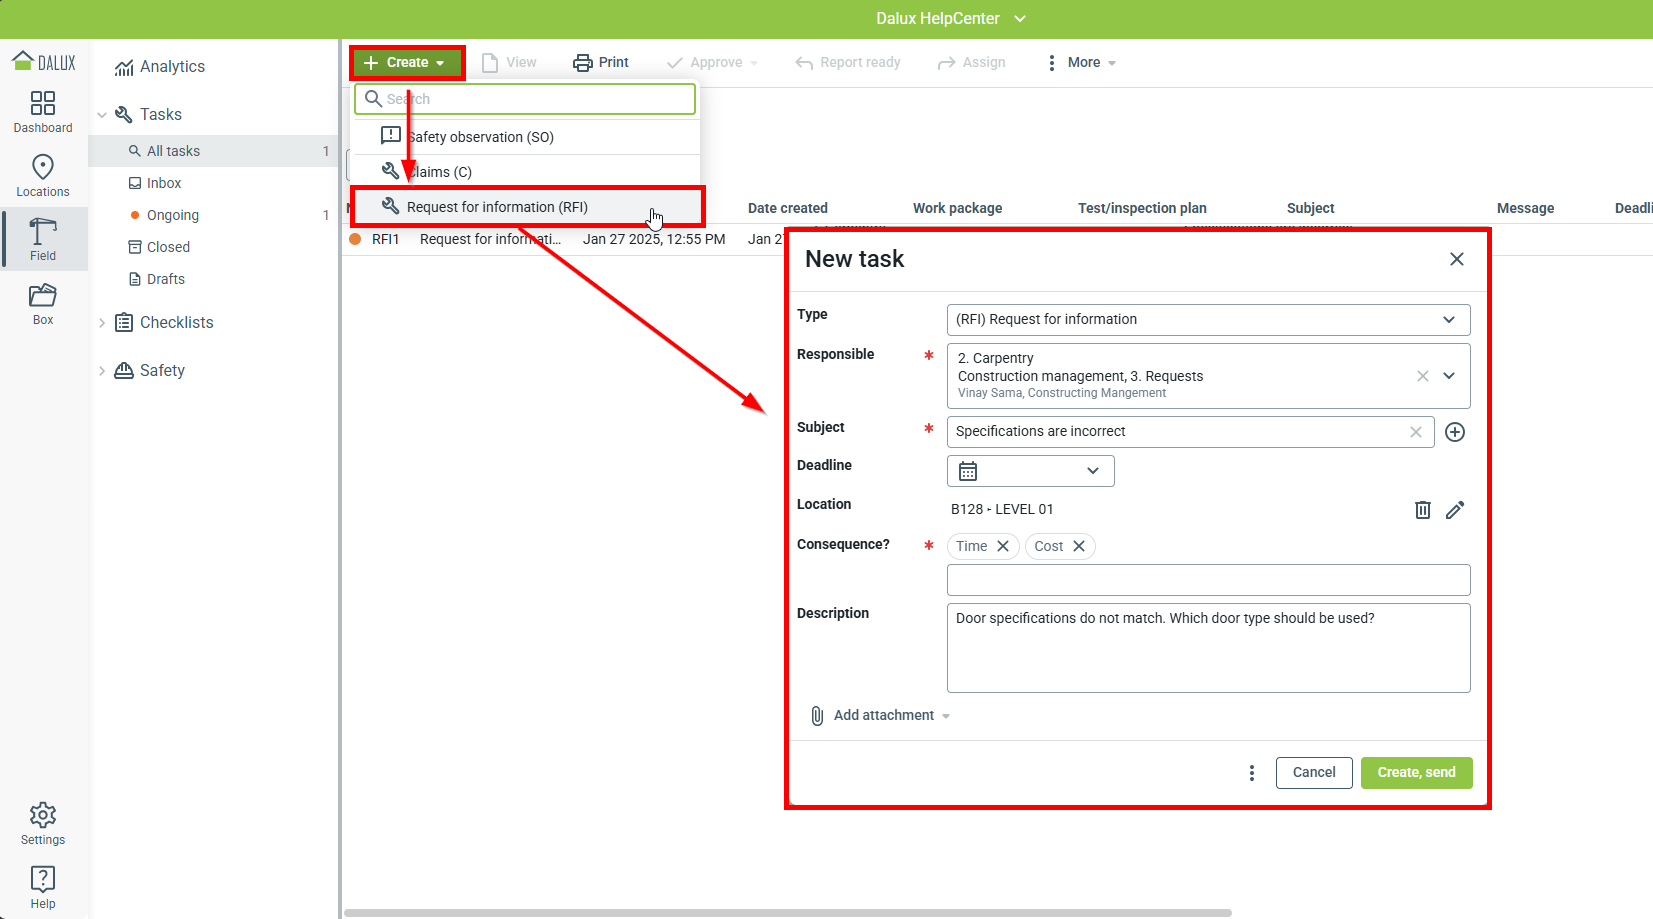Open Settings gear in sidebar

click(43, 823)
